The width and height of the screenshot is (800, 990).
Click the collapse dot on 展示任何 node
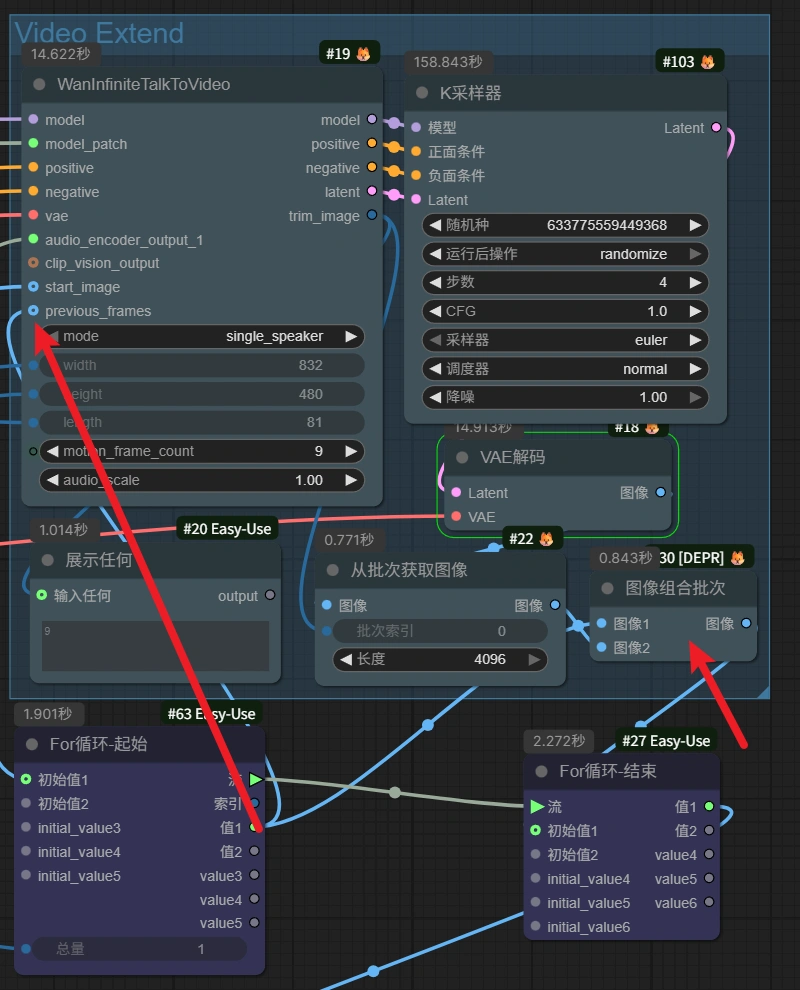[x=49, y=560]
